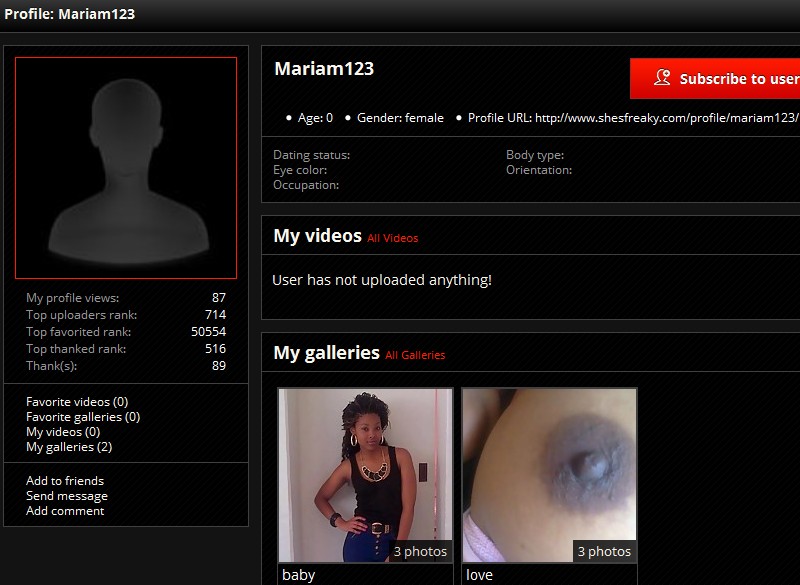
Task: Click the 'My galleries' section heading
Action: tap(327, 352)
